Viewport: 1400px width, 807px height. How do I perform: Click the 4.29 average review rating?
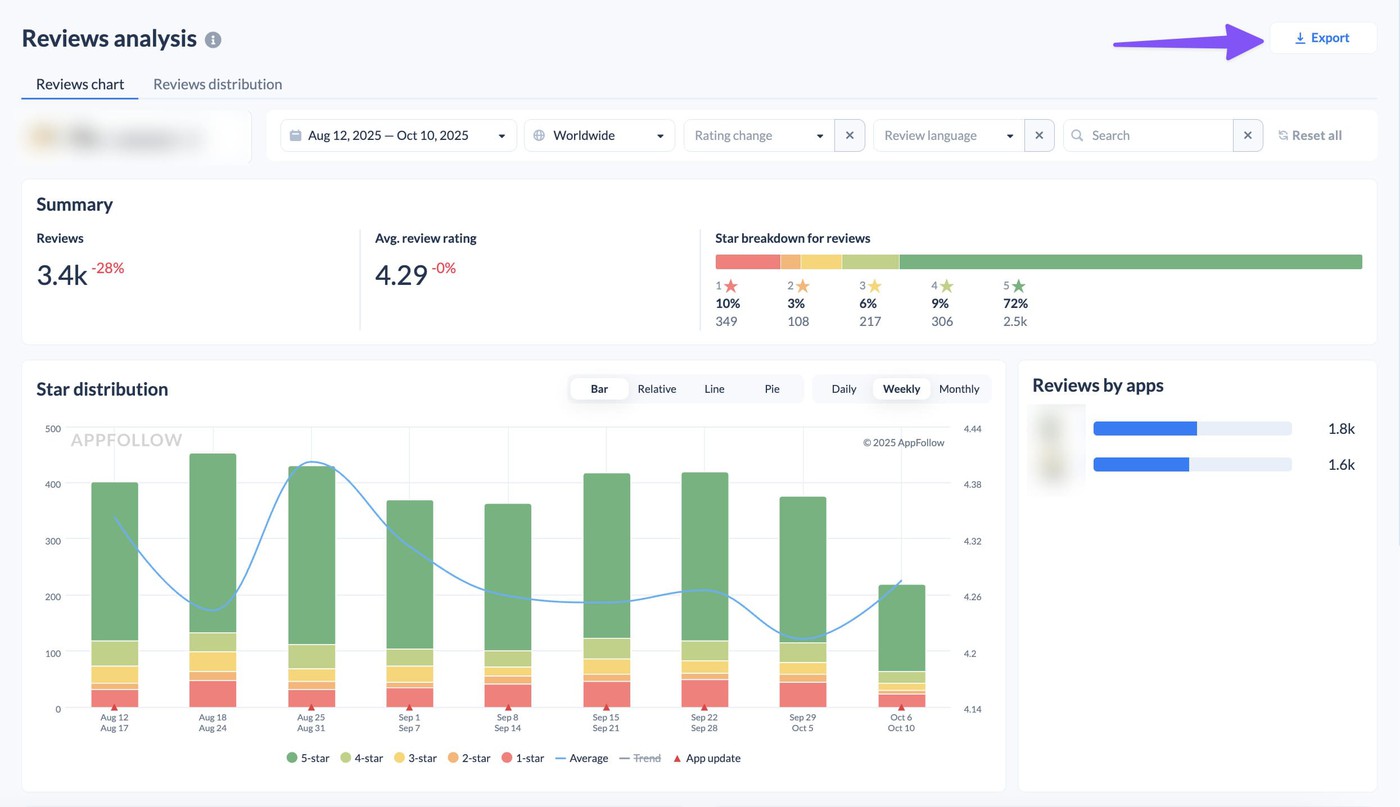point(401,275)
